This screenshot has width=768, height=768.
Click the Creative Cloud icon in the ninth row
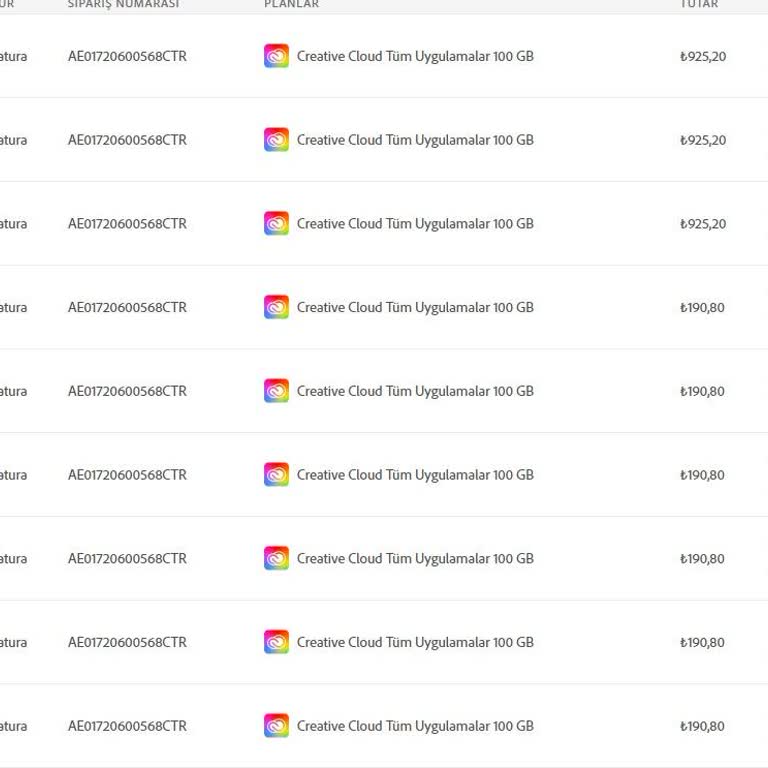tap(276, 726)
